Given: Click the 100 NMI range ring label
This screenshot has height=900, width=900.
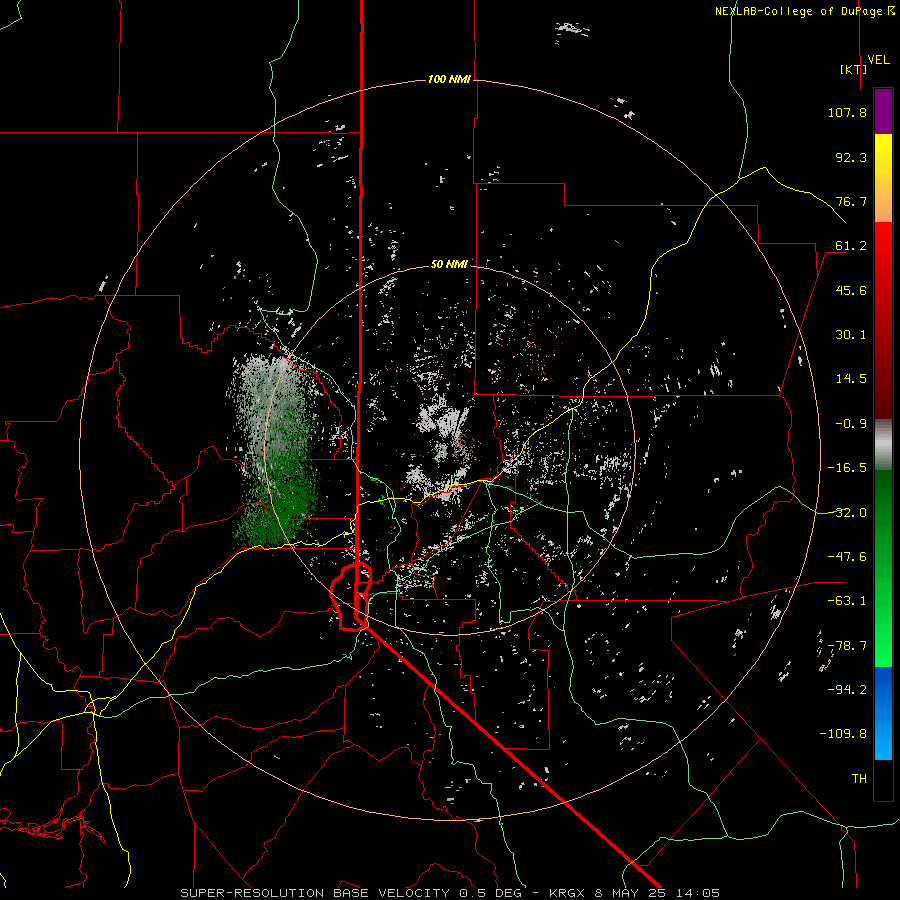Looking at the screenshot, I should [x=449, y=79].
